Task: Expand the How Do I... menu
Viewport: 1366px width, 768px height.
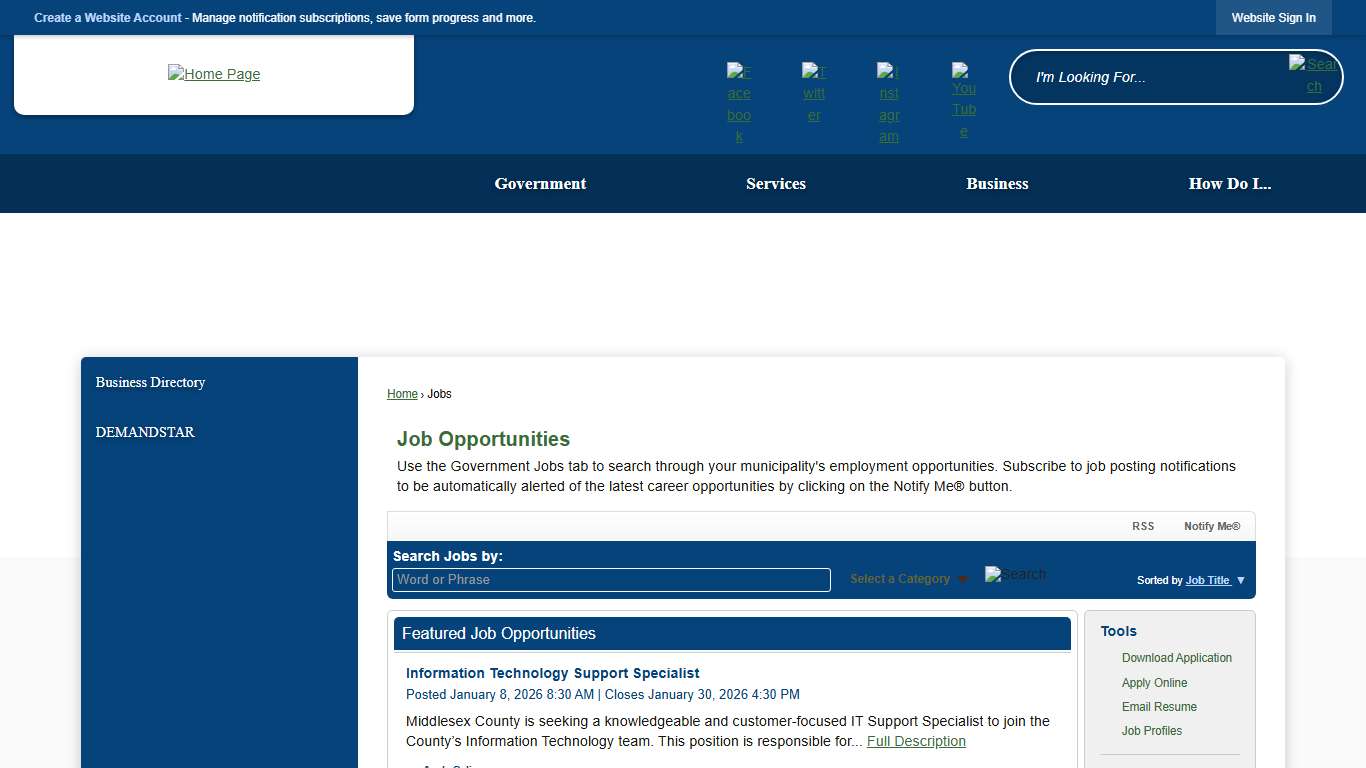Action: coord(1230,183)
